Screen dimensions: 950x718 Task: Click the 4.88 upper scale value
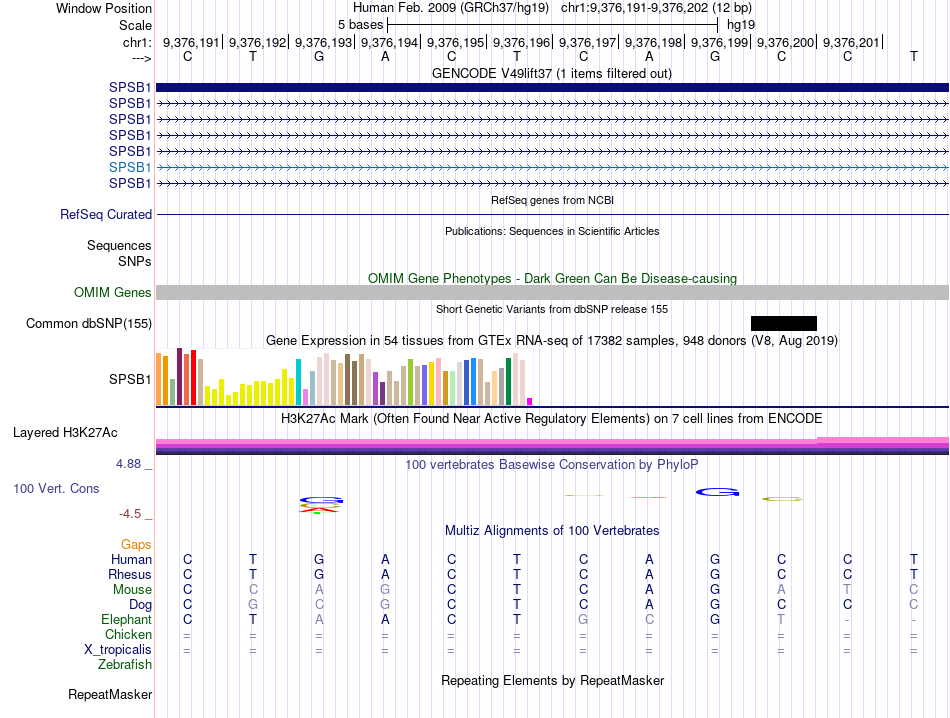click(x=128, y=464)
